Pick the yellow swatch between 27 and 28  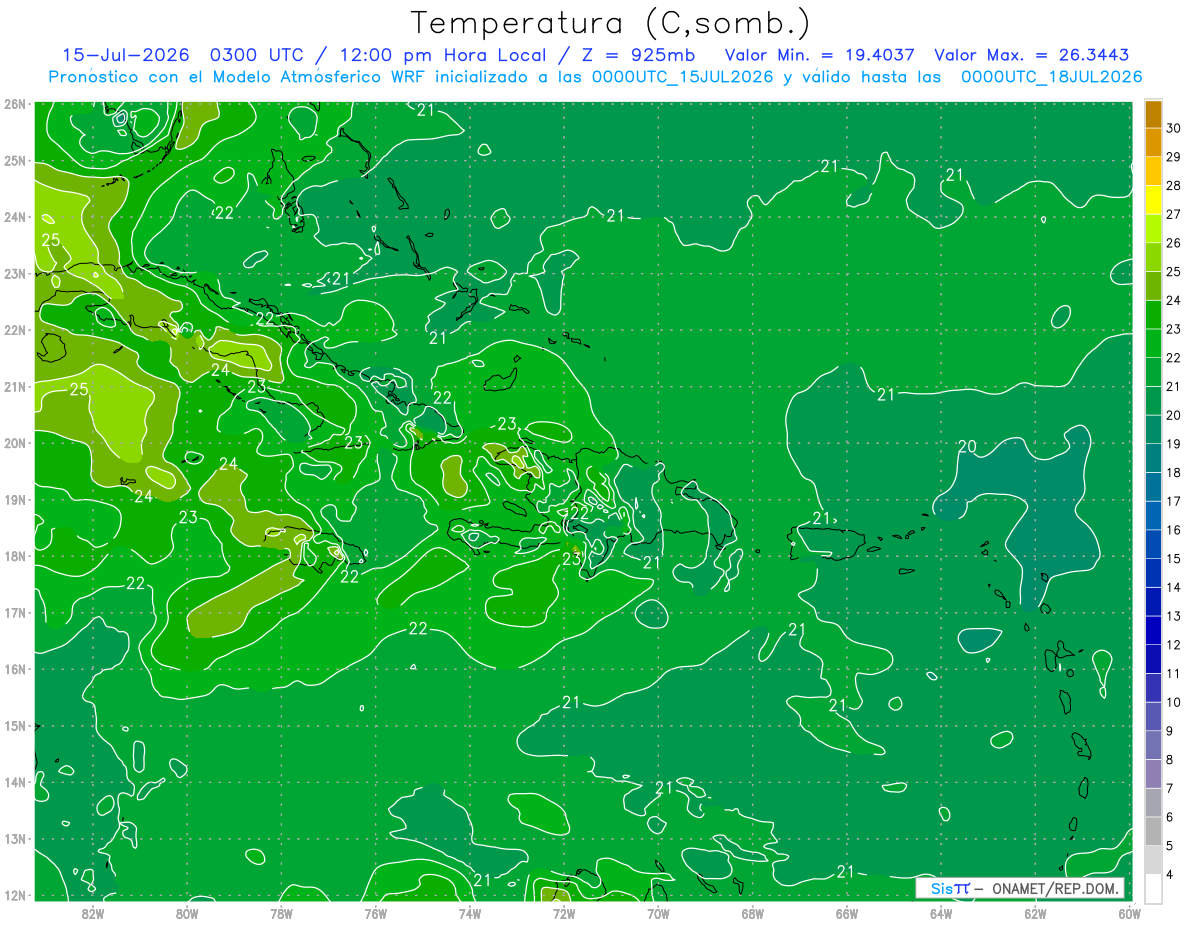click(1153, 199)
